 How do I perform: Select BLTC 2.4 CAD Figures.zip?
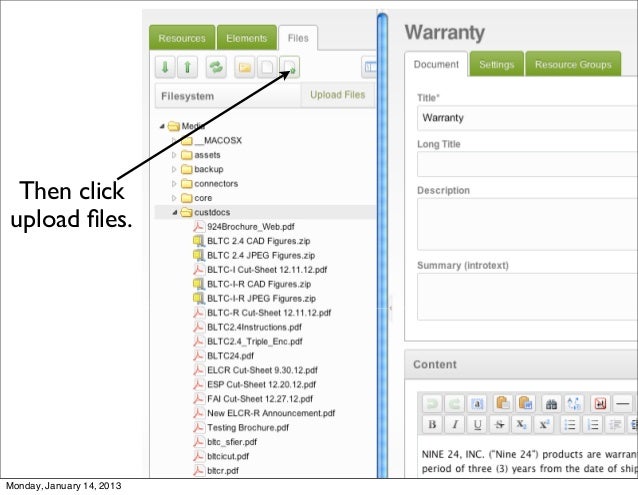[259, 241]
